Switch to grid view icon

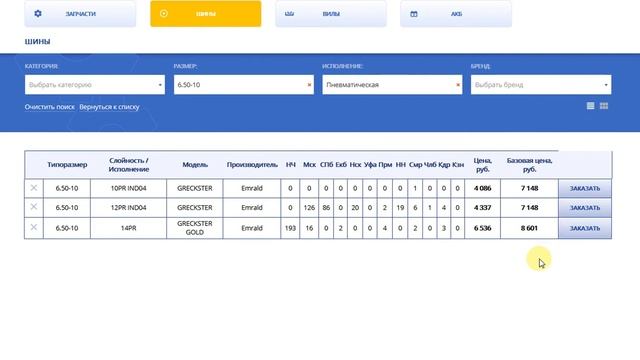click(604, 106)
